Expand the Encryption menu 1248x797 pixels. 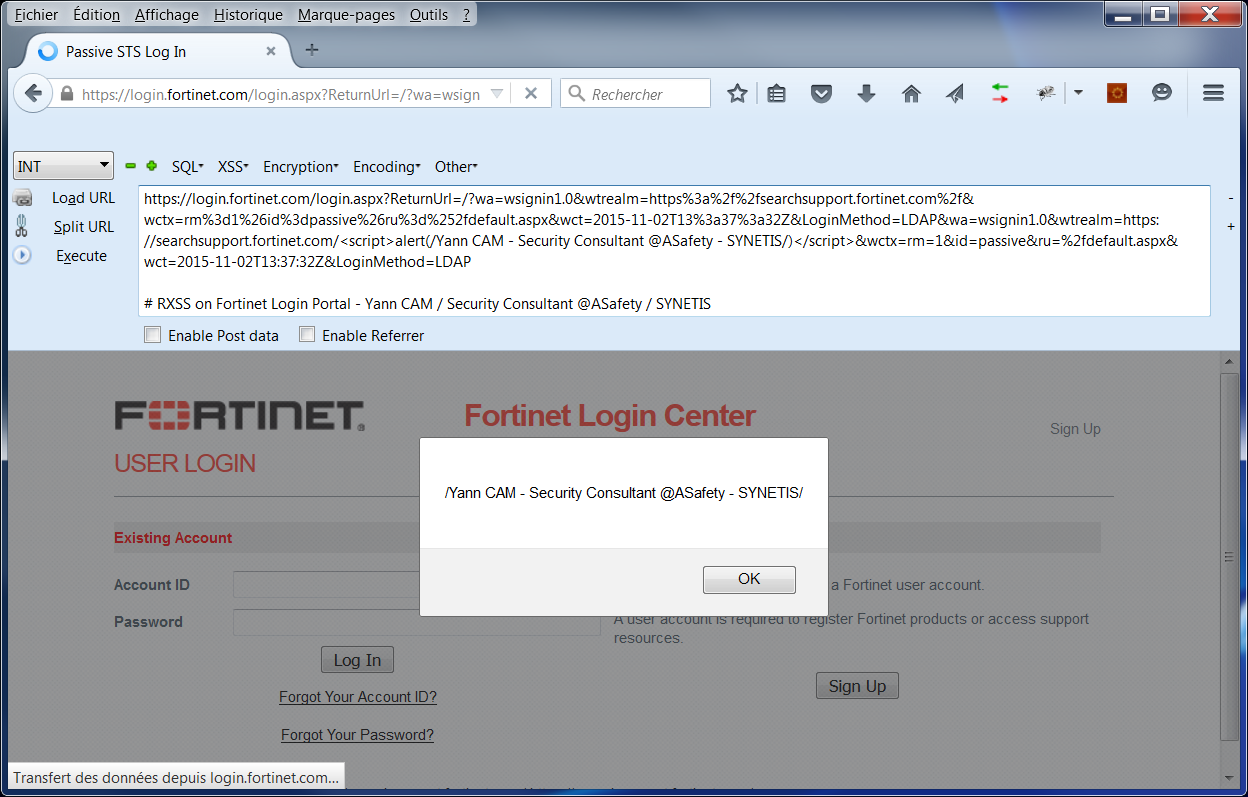click(x=301, y=166)
